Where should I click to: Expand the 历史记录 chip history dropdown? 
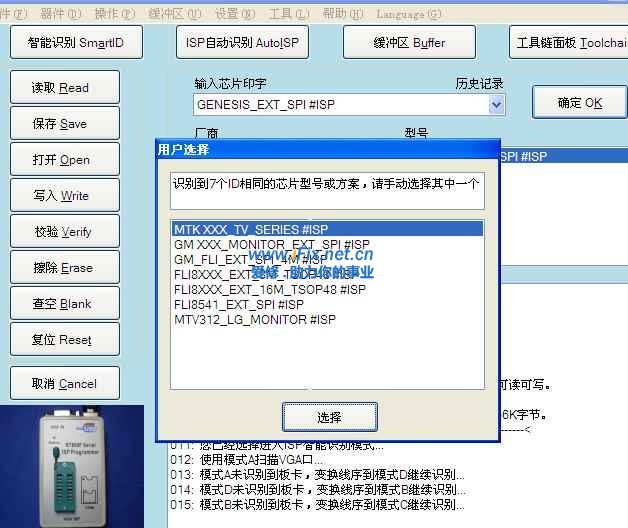pyautogui.click(x=496, y=105)
